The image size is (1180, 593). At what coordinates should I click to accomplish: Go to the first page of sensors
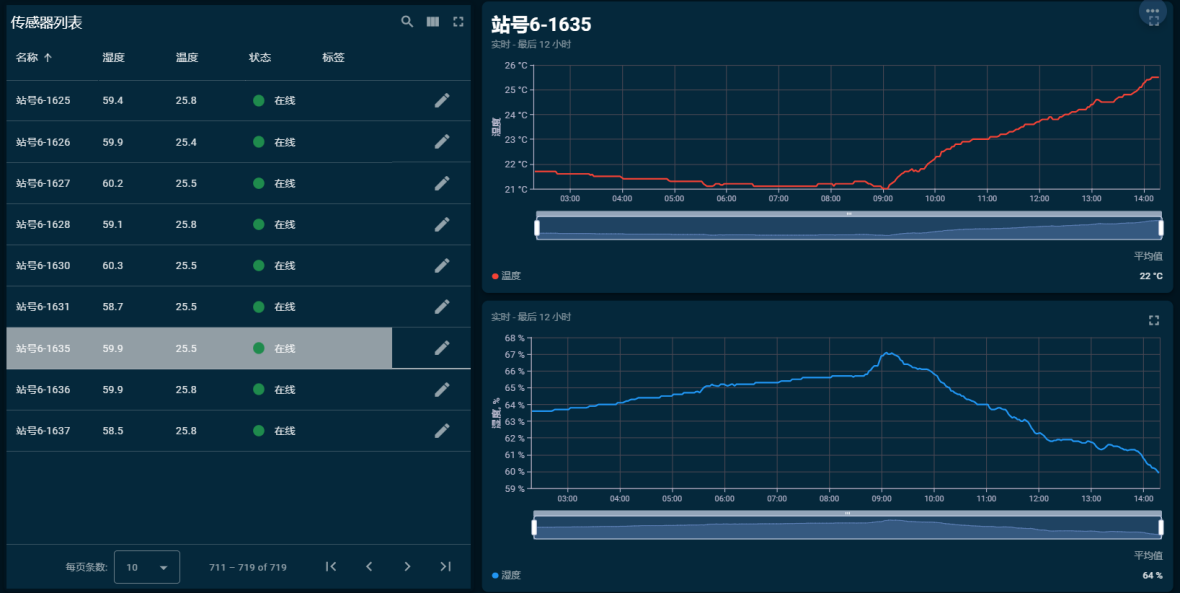pyautogui.click(x=331, y=567)
